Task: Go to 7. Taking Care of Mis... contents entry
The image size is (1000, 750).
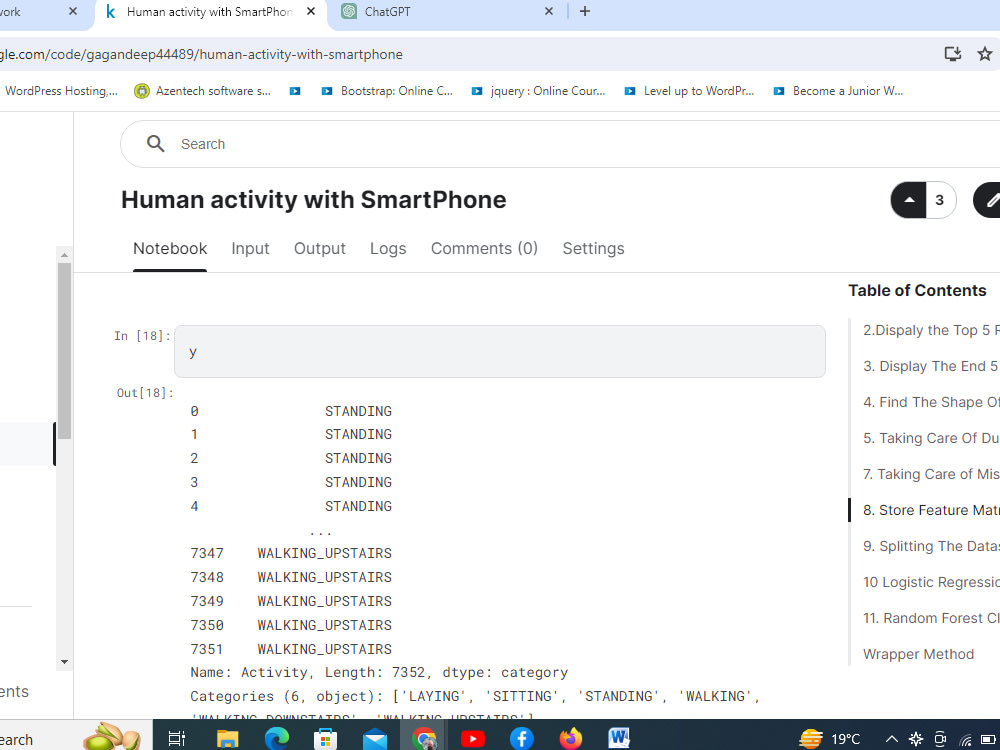Action: [x=930, y=474]
